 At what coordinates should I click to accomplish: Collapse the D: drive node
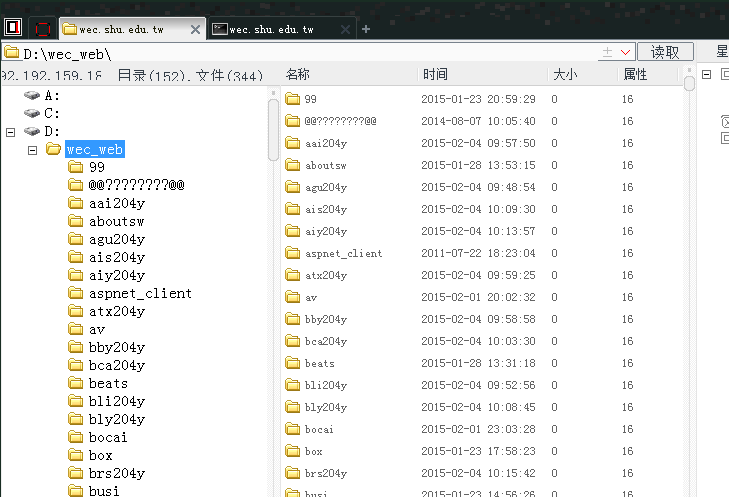[x=10, y=133]
